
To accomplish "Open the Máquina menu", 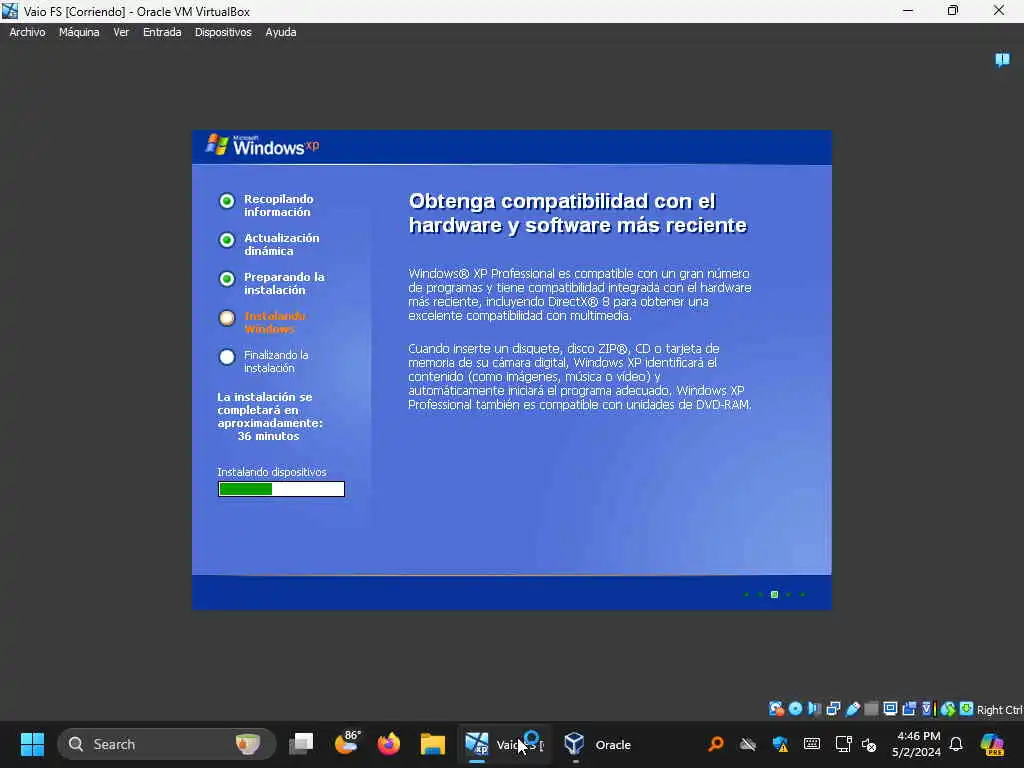I will click(79, 32).
